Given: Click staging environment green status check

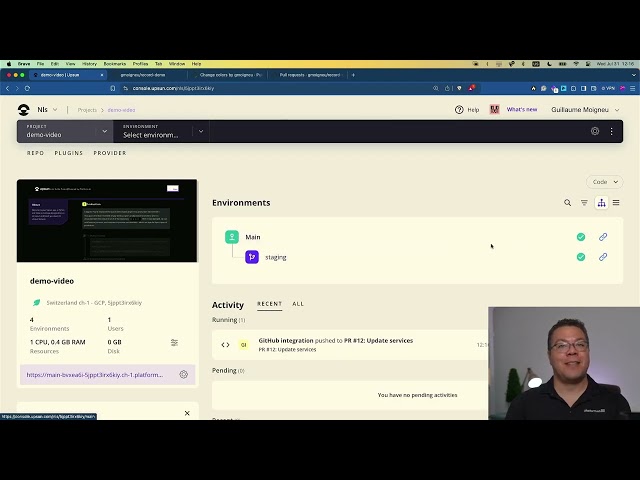Looking at the screenshot, I should 581,257.
